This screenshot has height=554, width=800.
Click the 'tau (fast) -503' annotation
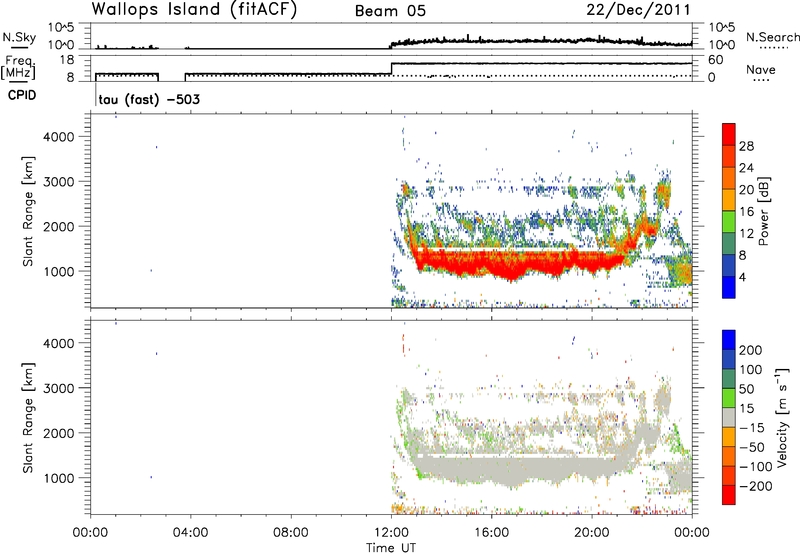tap(149, 99)
